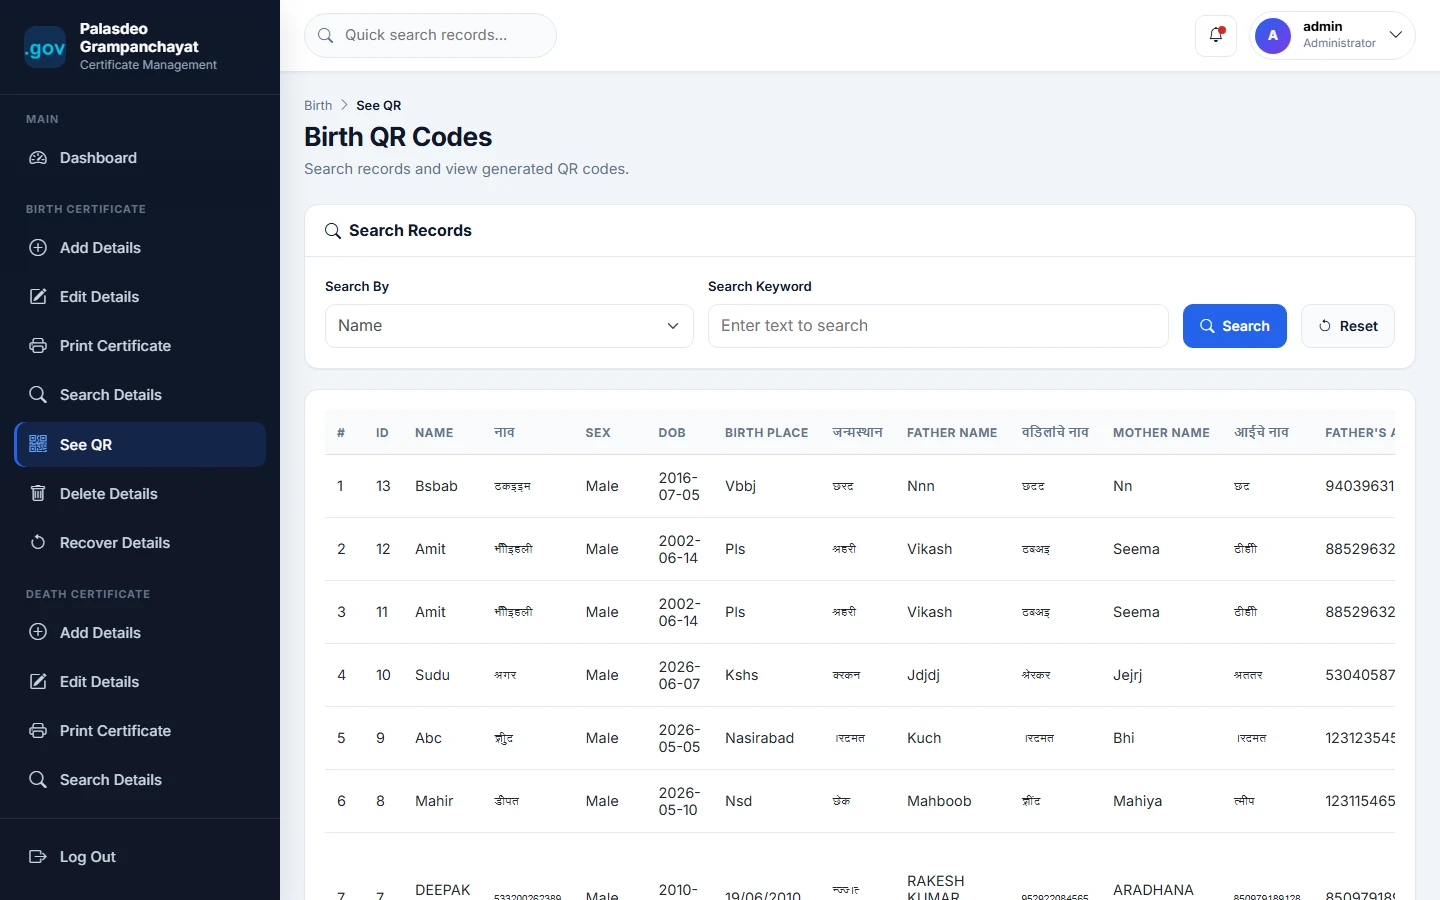Screen dimensions: 1440x900
Task: Open Birth Certificate Edit Details
Action: (x=140, y=297)
